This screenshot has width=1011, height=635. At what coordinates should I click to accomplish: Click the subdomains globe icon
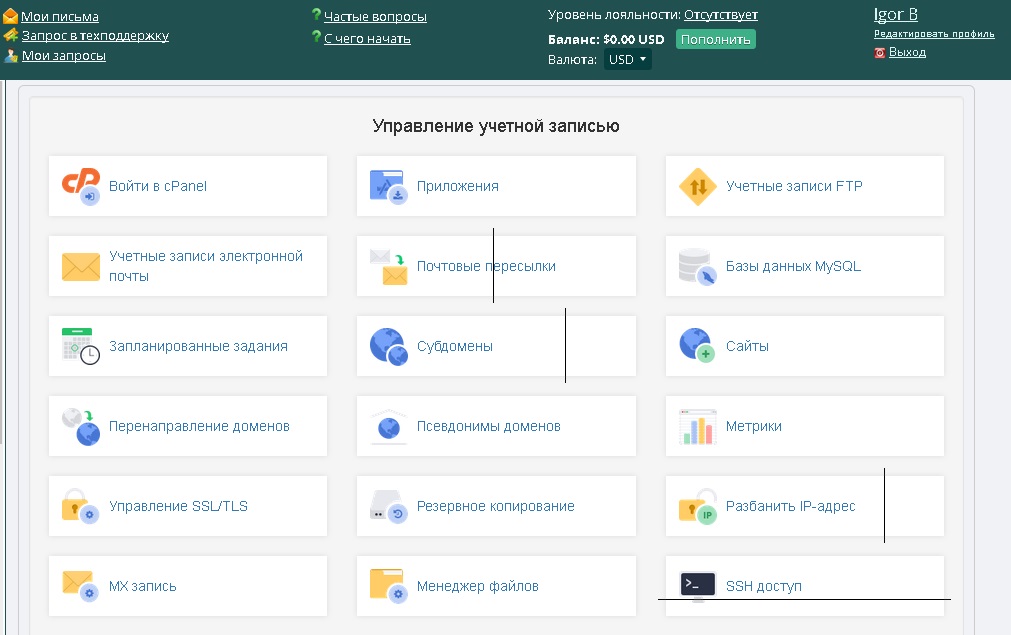(x=388, y=346)
